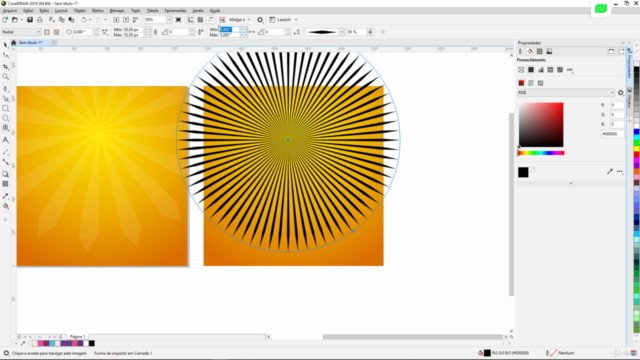
Task: Open the Options gear icon in toolbar
Action: coord(260,20)
